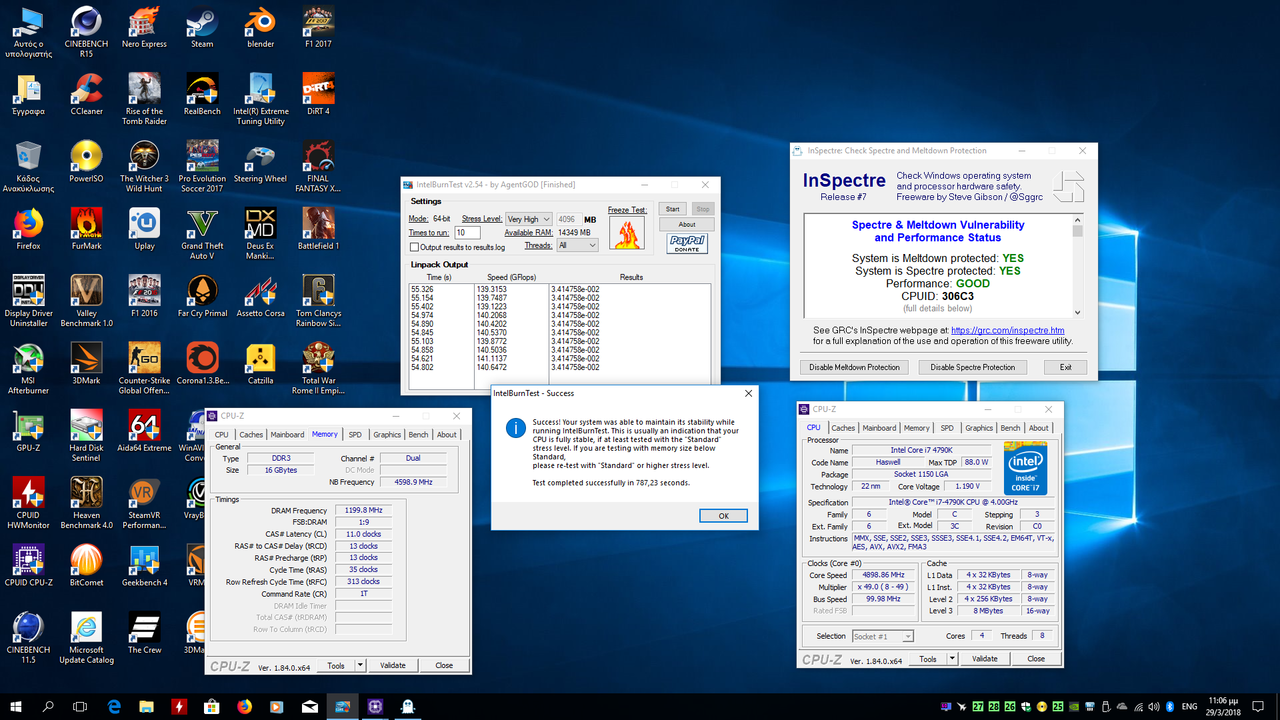Viewport: 1280px width, 720px height.
Task: Open About tab in CPU-Z i7-4790K window
Action: [x=1039, y=428]
